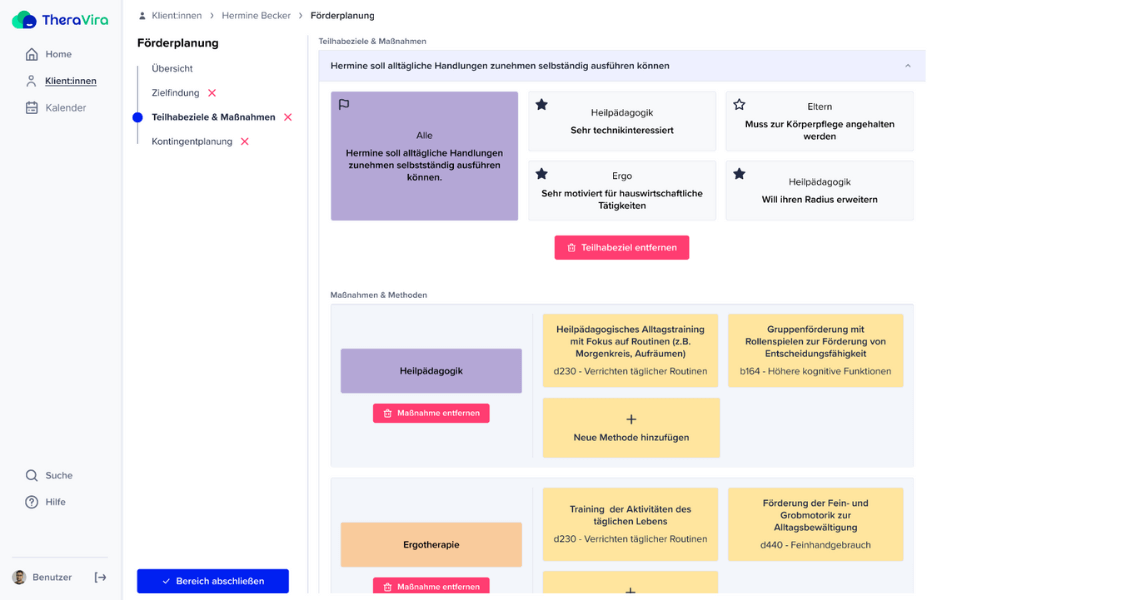Image resolution: width=1128 pixels, height=600 pixels.
Task: Click the logout arrow icon beside Benutzer
Action: point(100,577)
